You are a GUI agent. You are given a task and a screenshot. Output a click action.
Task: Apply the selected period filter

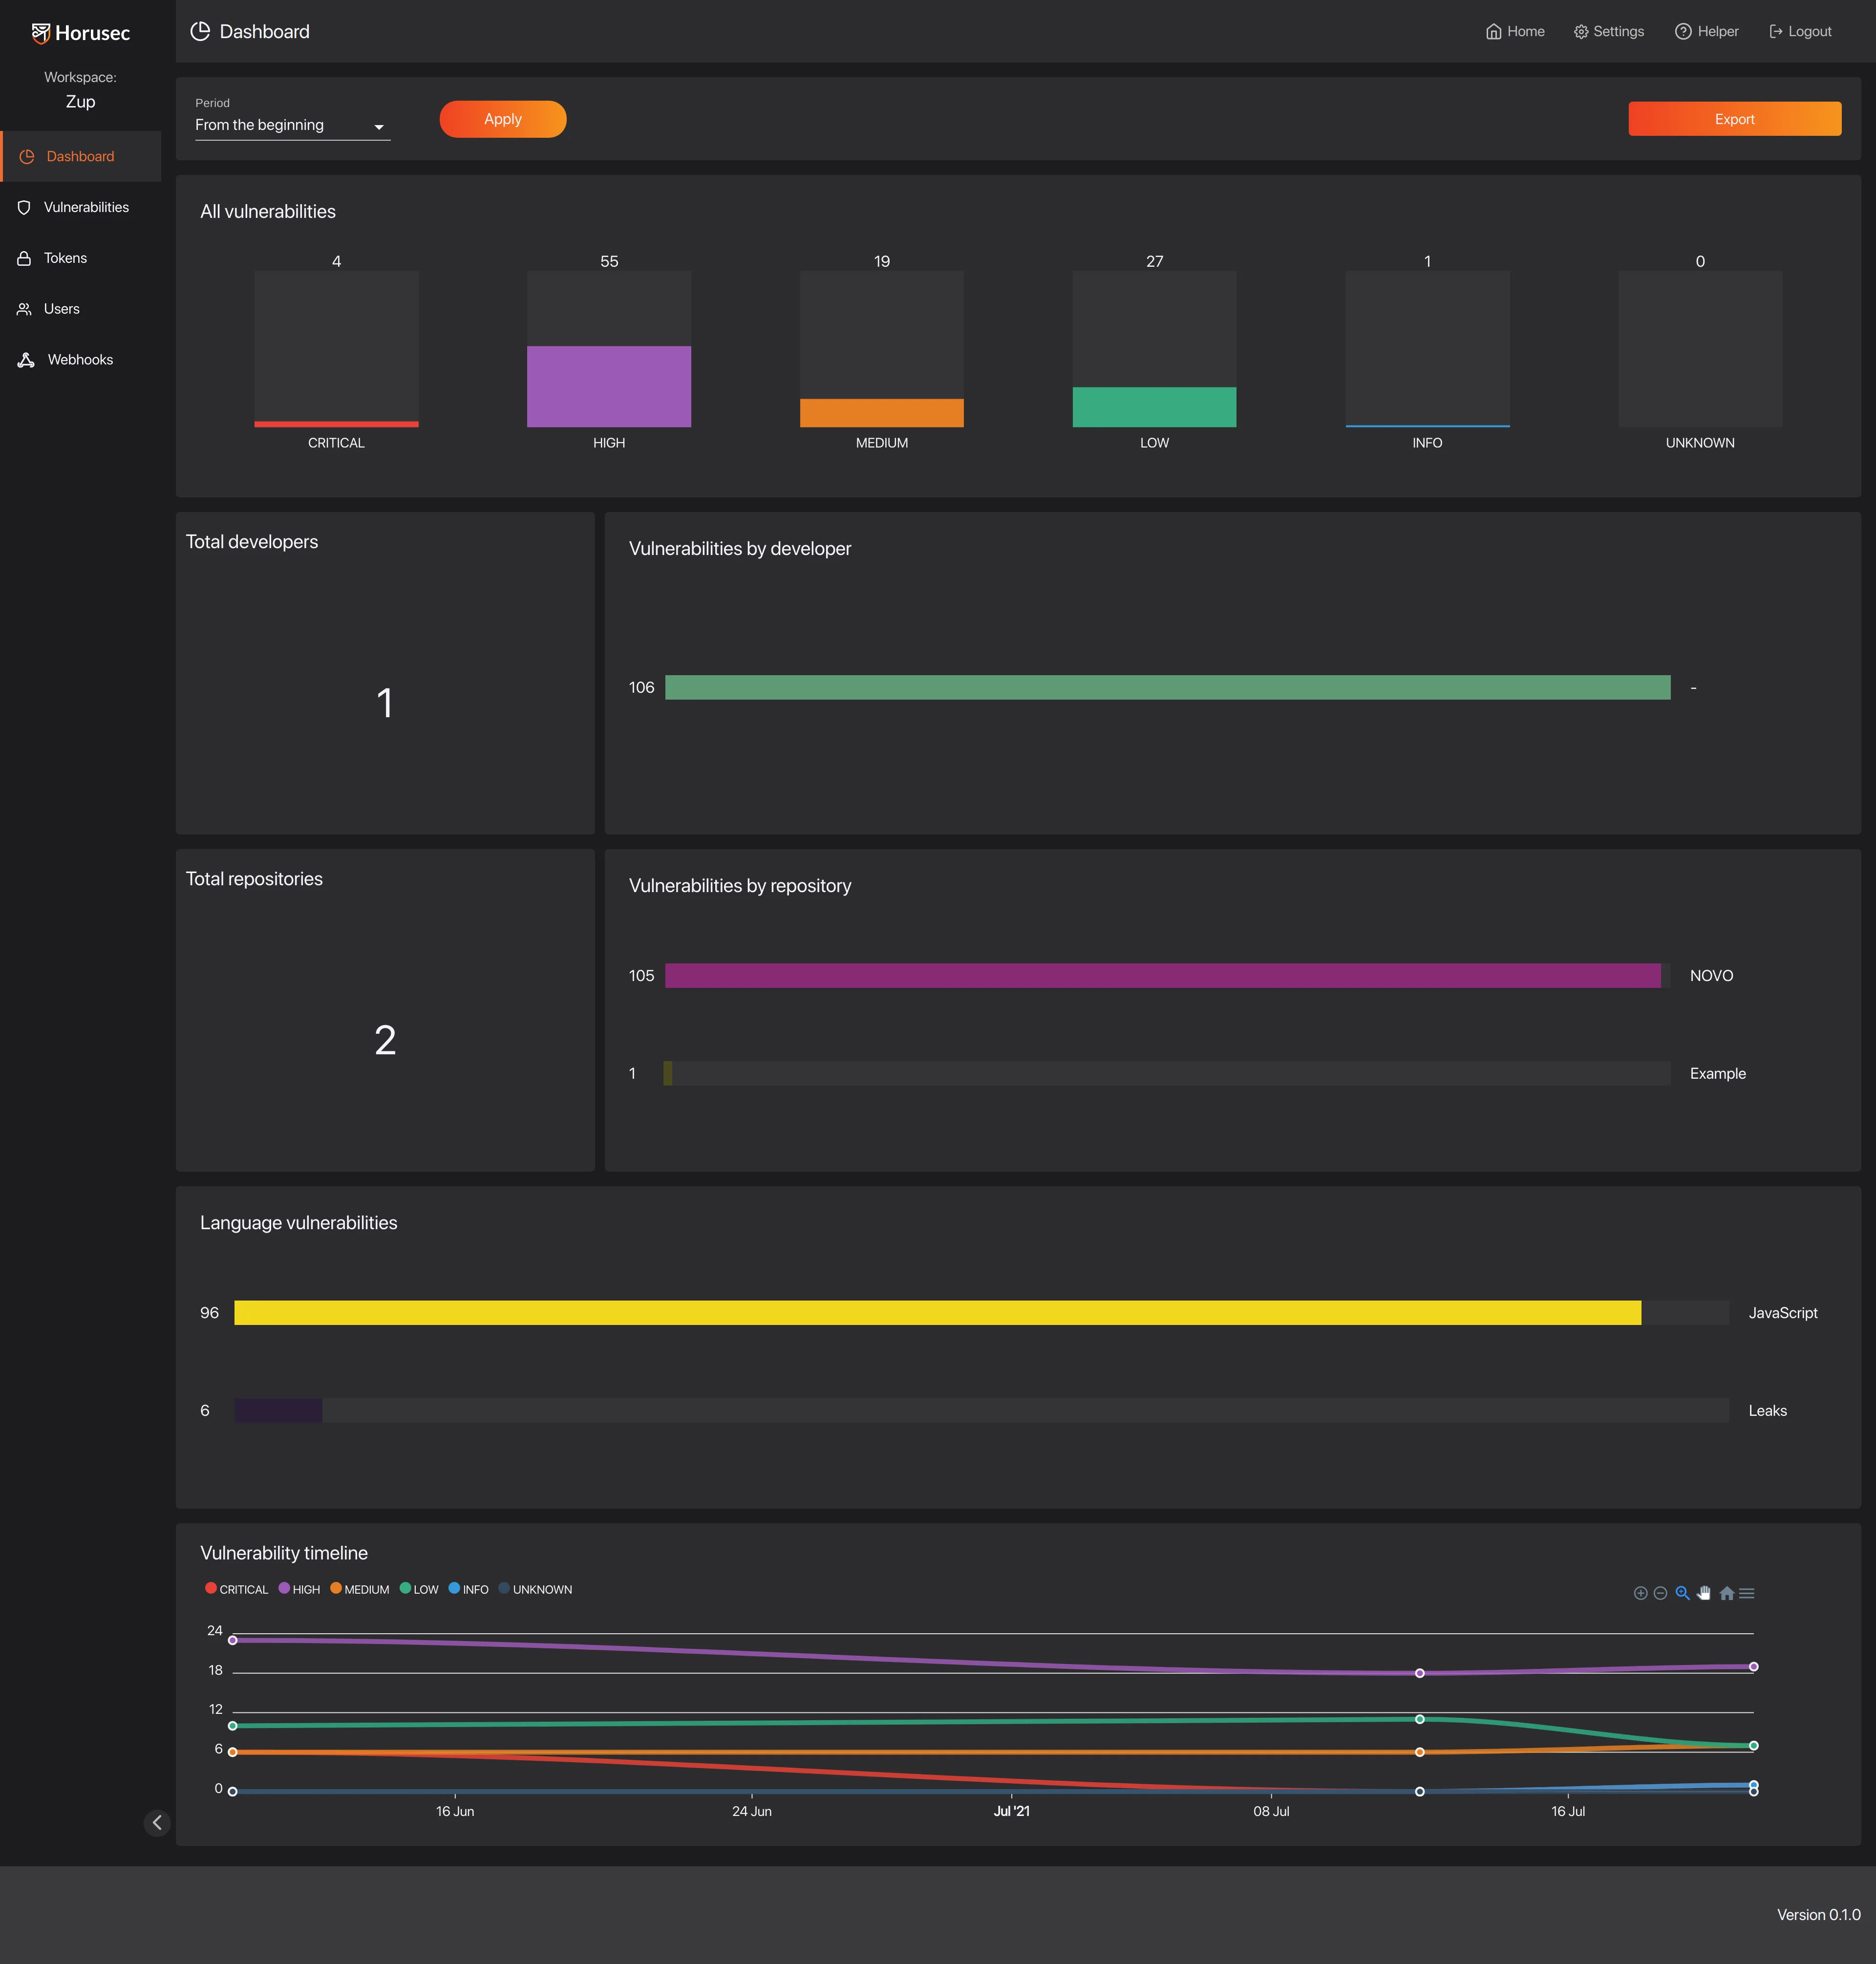pyautogui.click(x=502, y=118)
